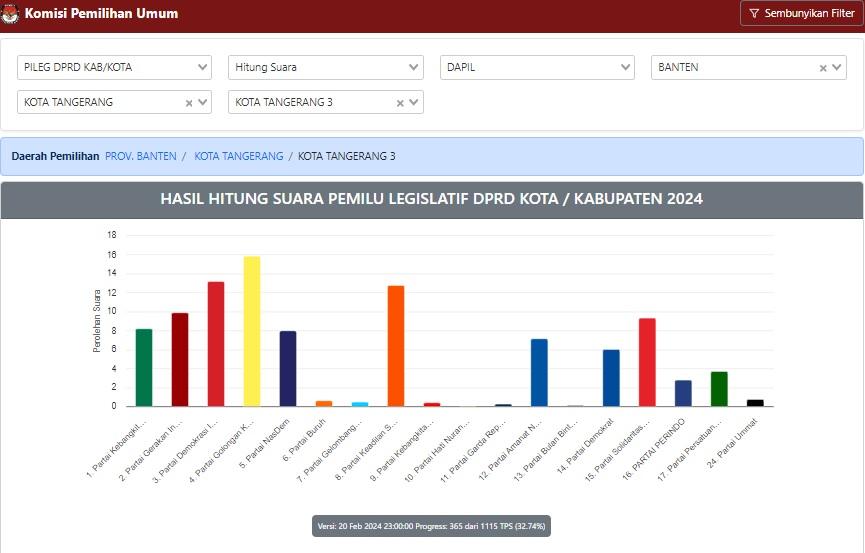Open the Hitung Suara dropdown

[325, 67]
